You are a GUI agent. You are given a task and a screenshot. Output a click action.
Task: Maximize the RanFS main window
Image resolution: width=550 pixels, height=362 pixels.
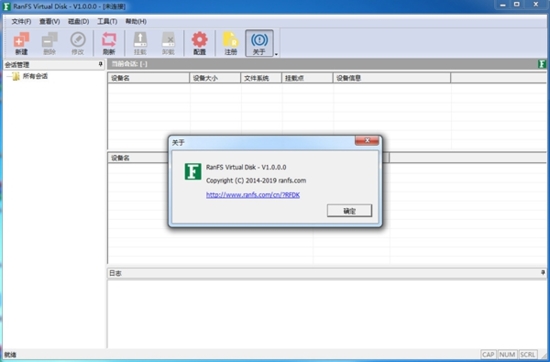[x=517, y=5]
